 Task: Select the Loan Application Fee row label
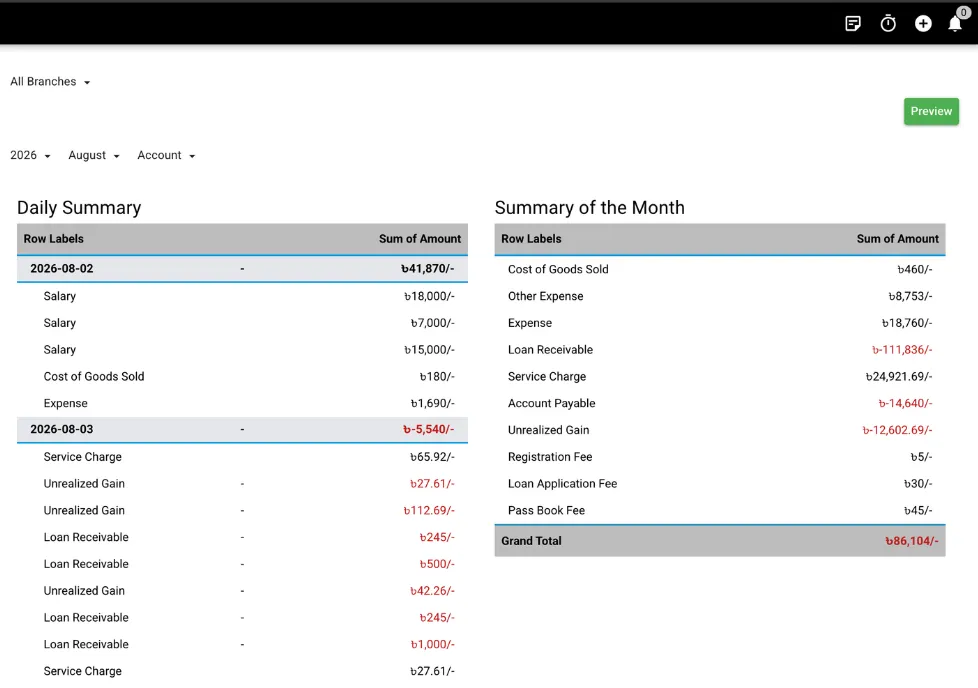click(562, 484)
